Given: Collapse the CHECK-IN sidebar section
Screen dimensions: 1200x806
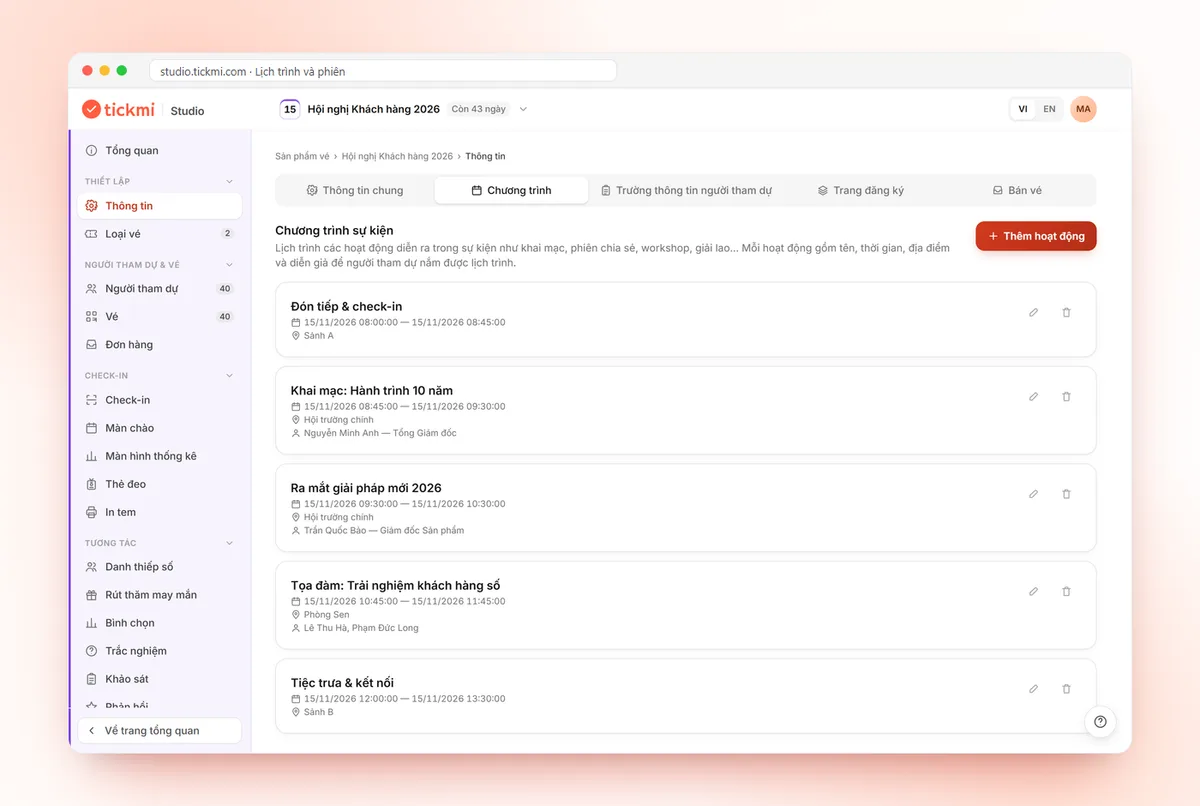Looking at the screenshot, I should (x=229, y=376).
